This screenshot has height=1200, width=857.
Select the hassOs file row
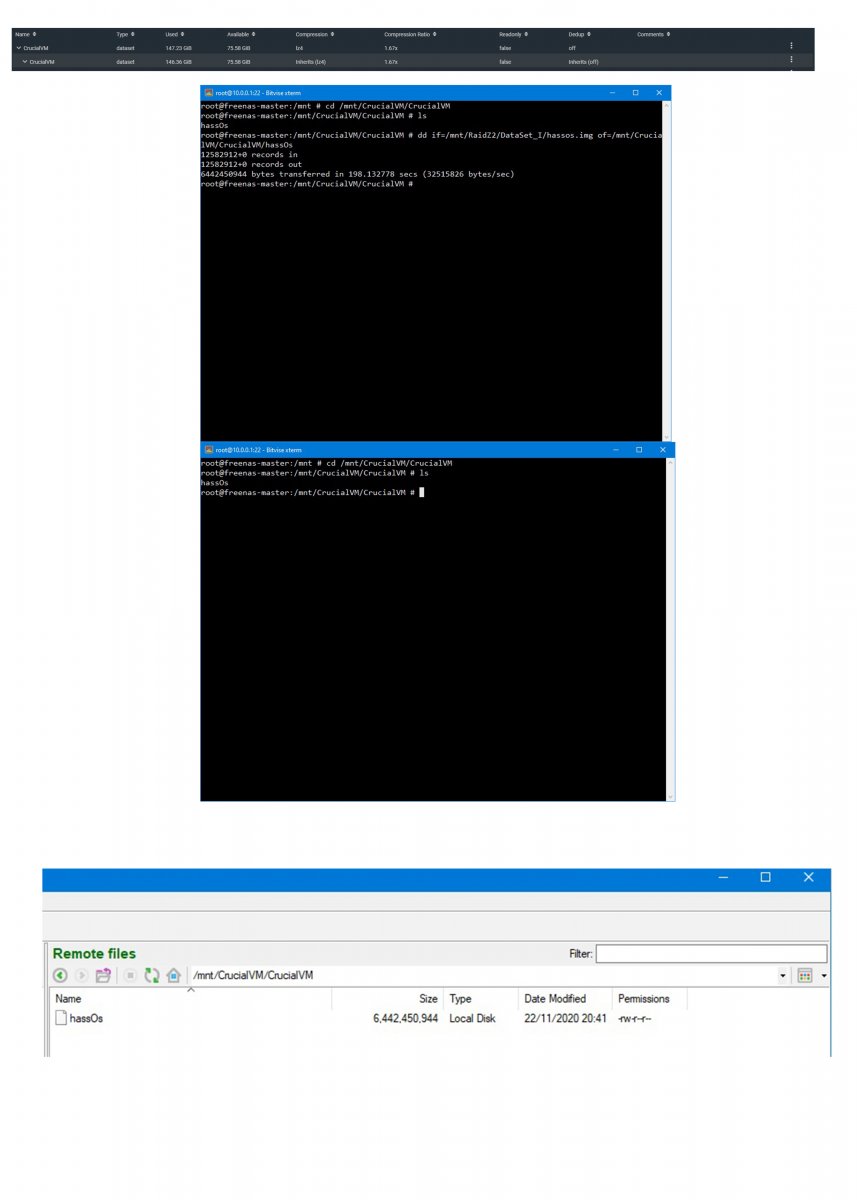[370, 1019]
